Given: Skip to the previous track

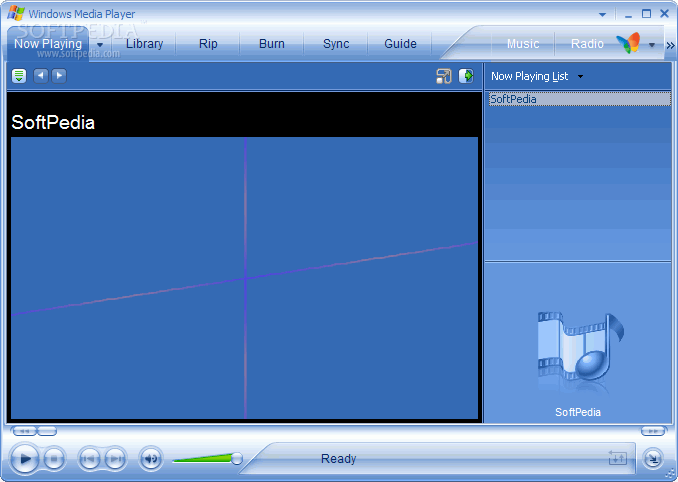Looking at the screenshot, I should tap(89, 459).
